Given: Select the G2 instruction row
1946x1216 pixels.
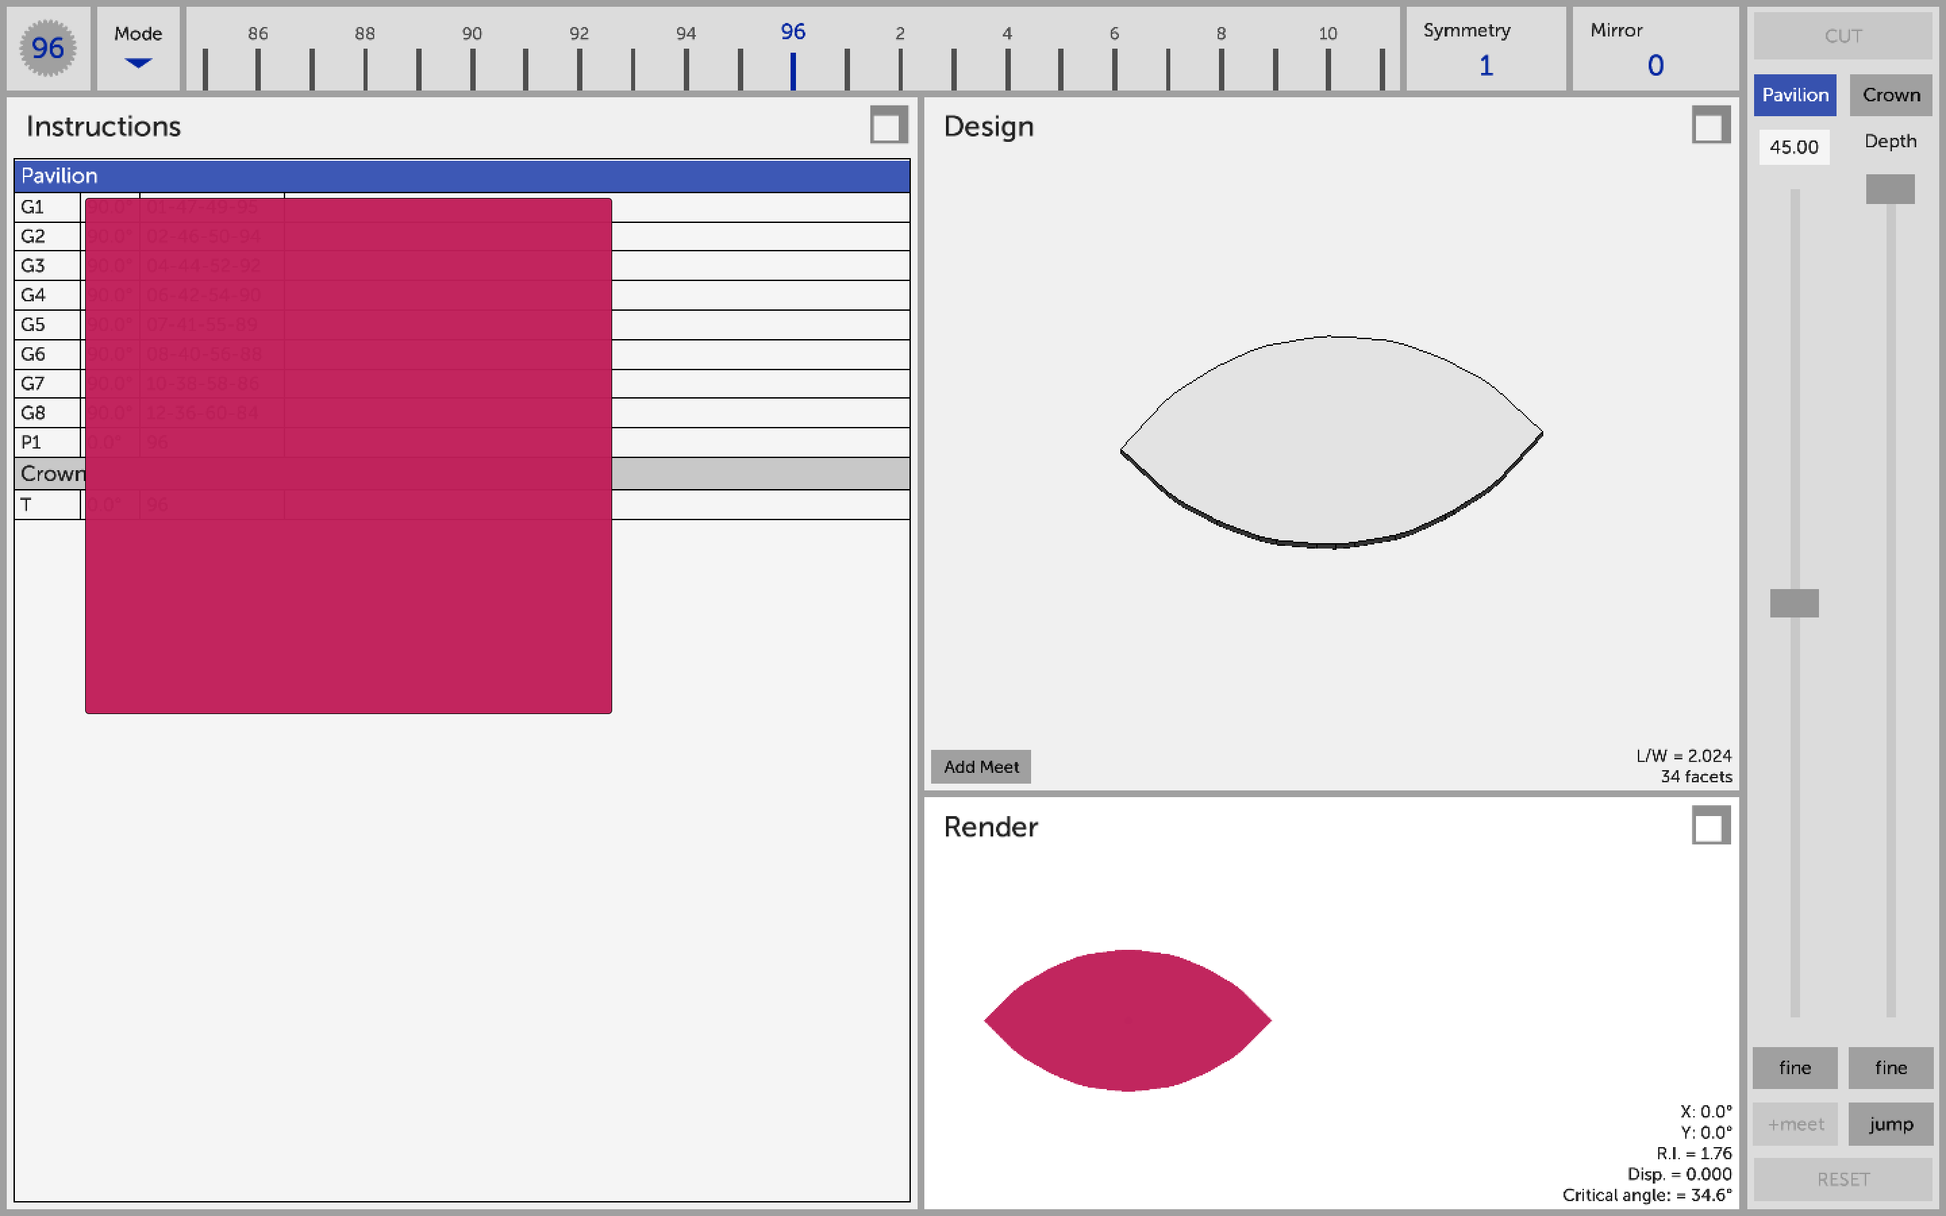Looking at the screenshot, I should point(462,236).
